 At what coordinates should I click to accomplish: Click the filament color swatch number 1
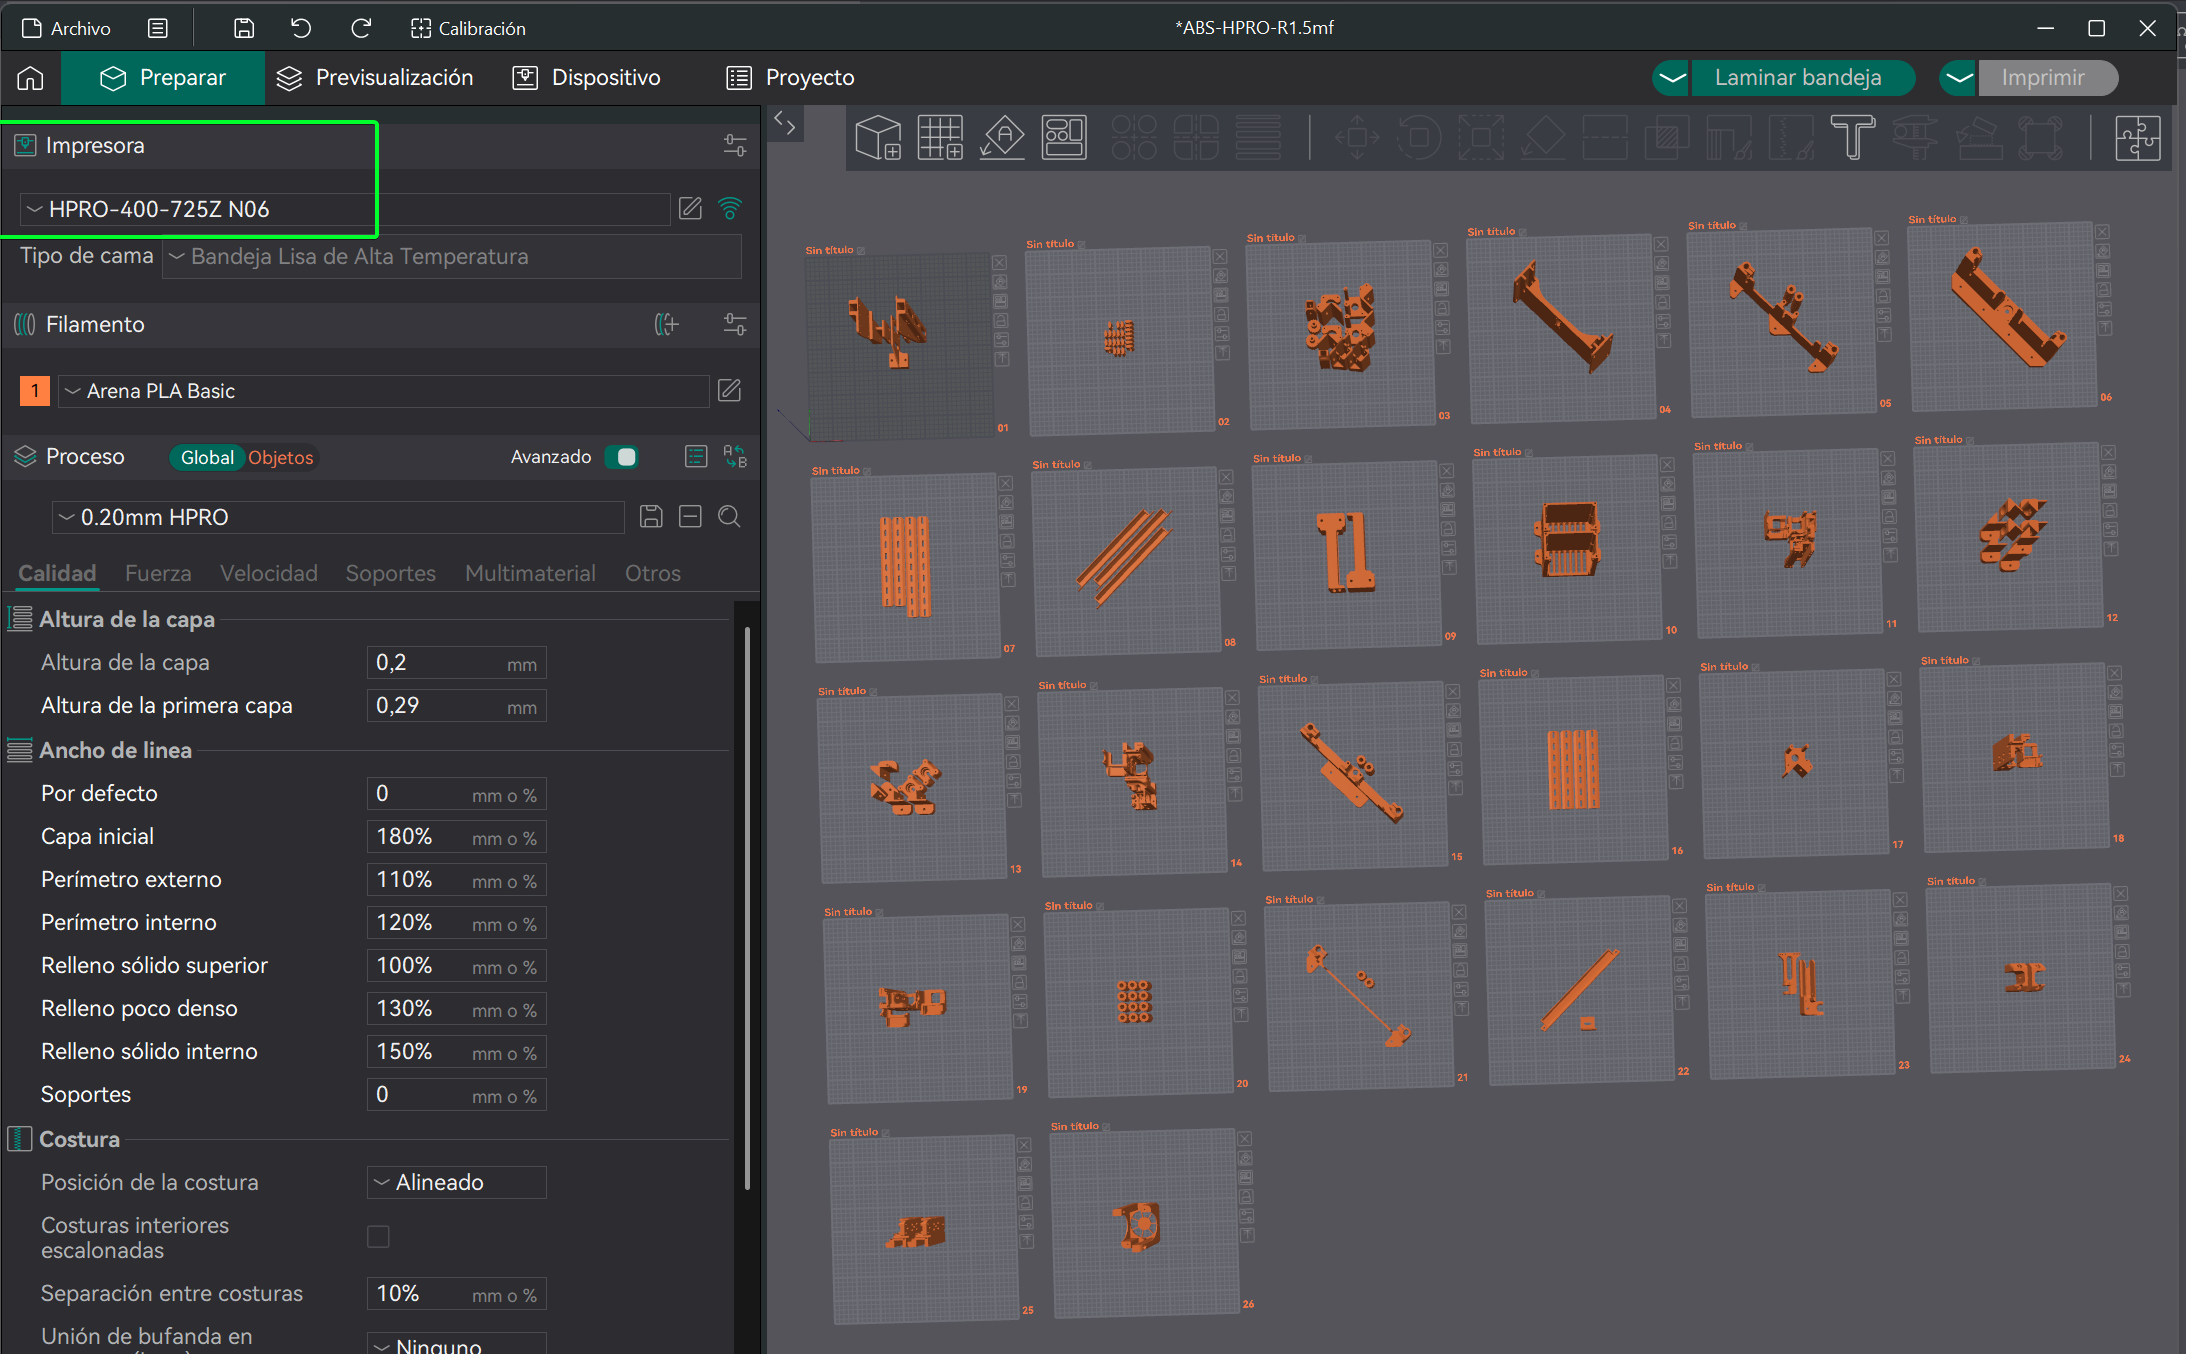(x=35, y=391)
